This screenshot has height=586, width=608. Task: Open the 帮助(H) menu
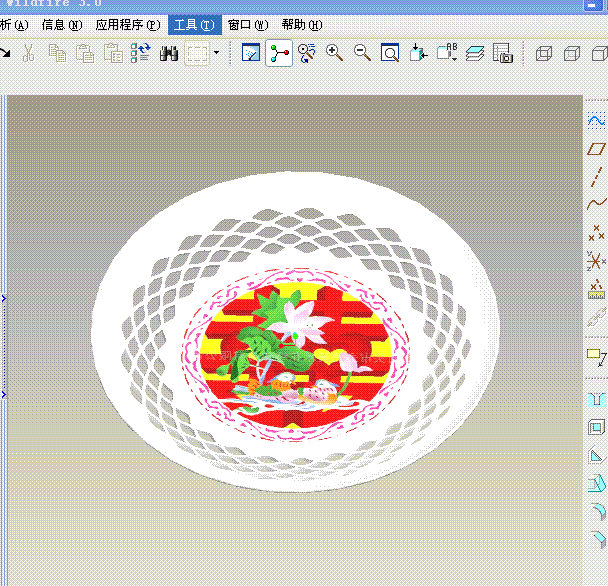301,25
